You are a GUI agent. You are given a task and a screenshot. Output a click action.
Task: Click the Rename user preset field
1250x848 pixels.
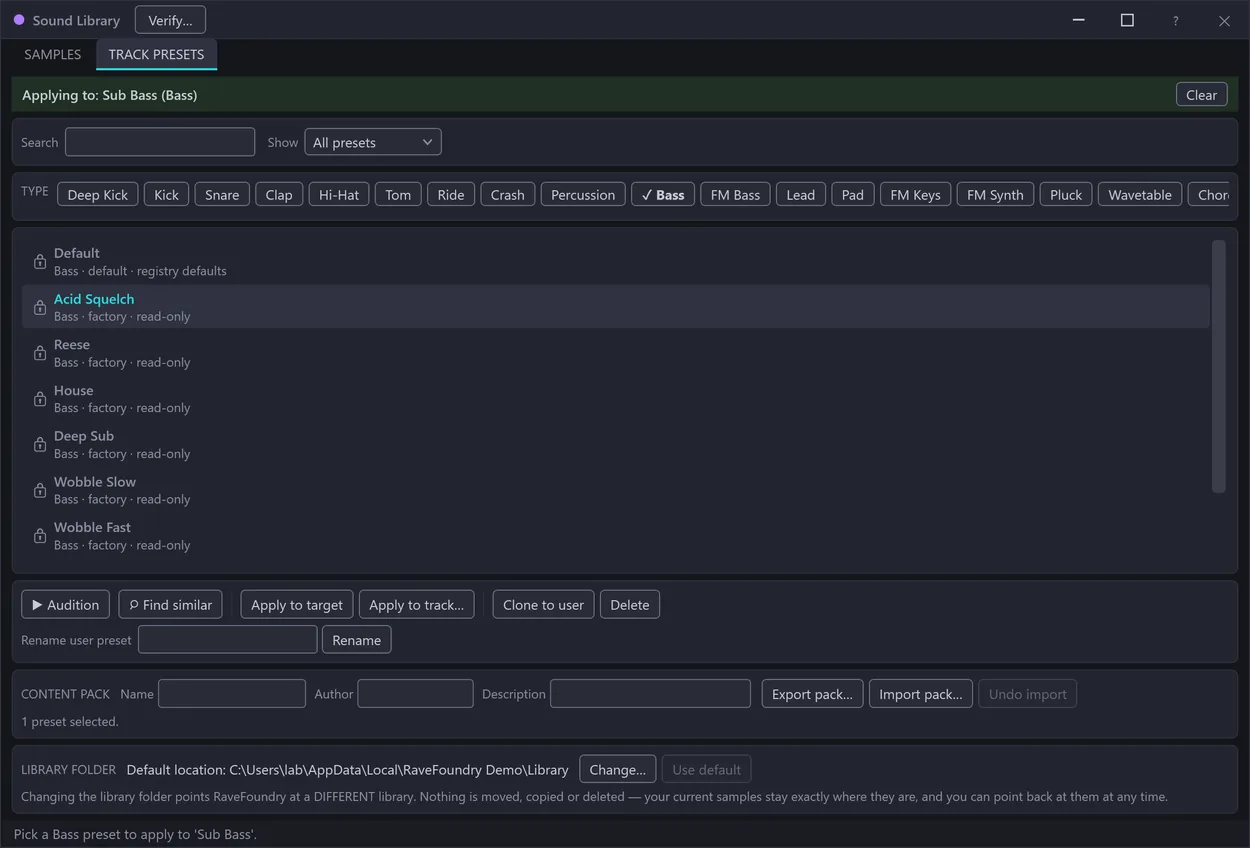point(228,640)
